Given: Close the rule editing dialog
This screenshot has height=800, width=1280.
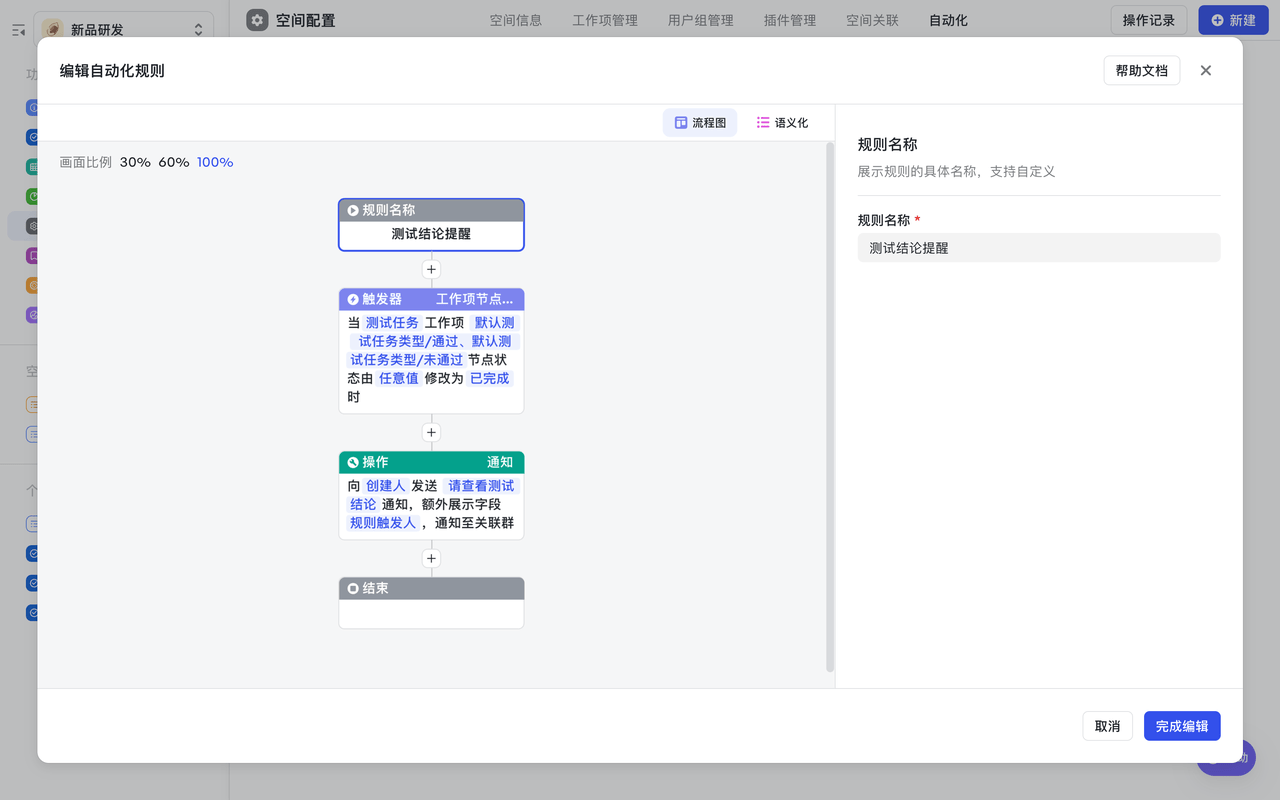Looking at the screenshot, I should [x=1206, y=71].
